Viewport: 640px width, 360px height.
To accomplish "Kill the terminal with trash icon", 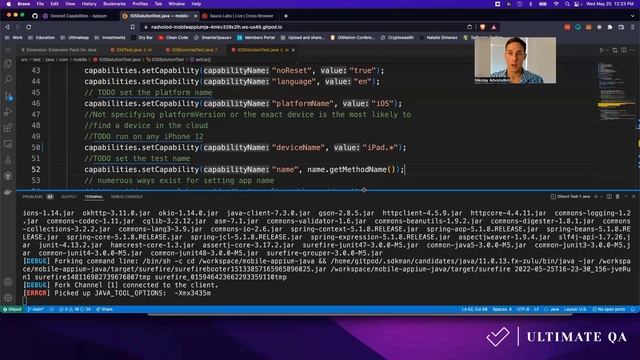I will click(617, 196).
